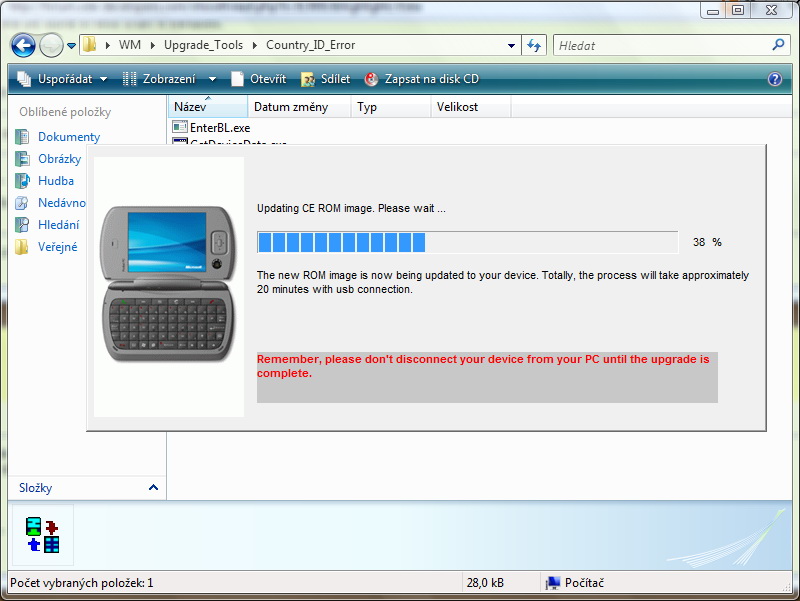Click the Refresh button beside address bar

click(534, 45)
